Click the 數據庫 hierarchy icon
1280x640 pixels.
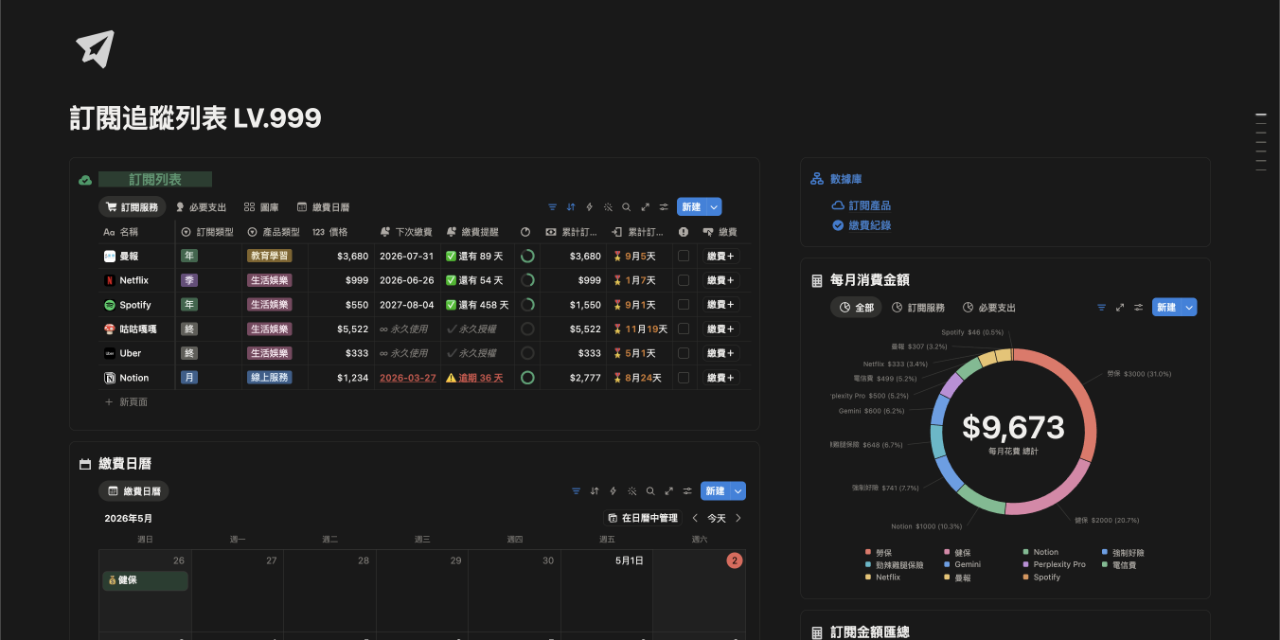(x=817, y=179)
